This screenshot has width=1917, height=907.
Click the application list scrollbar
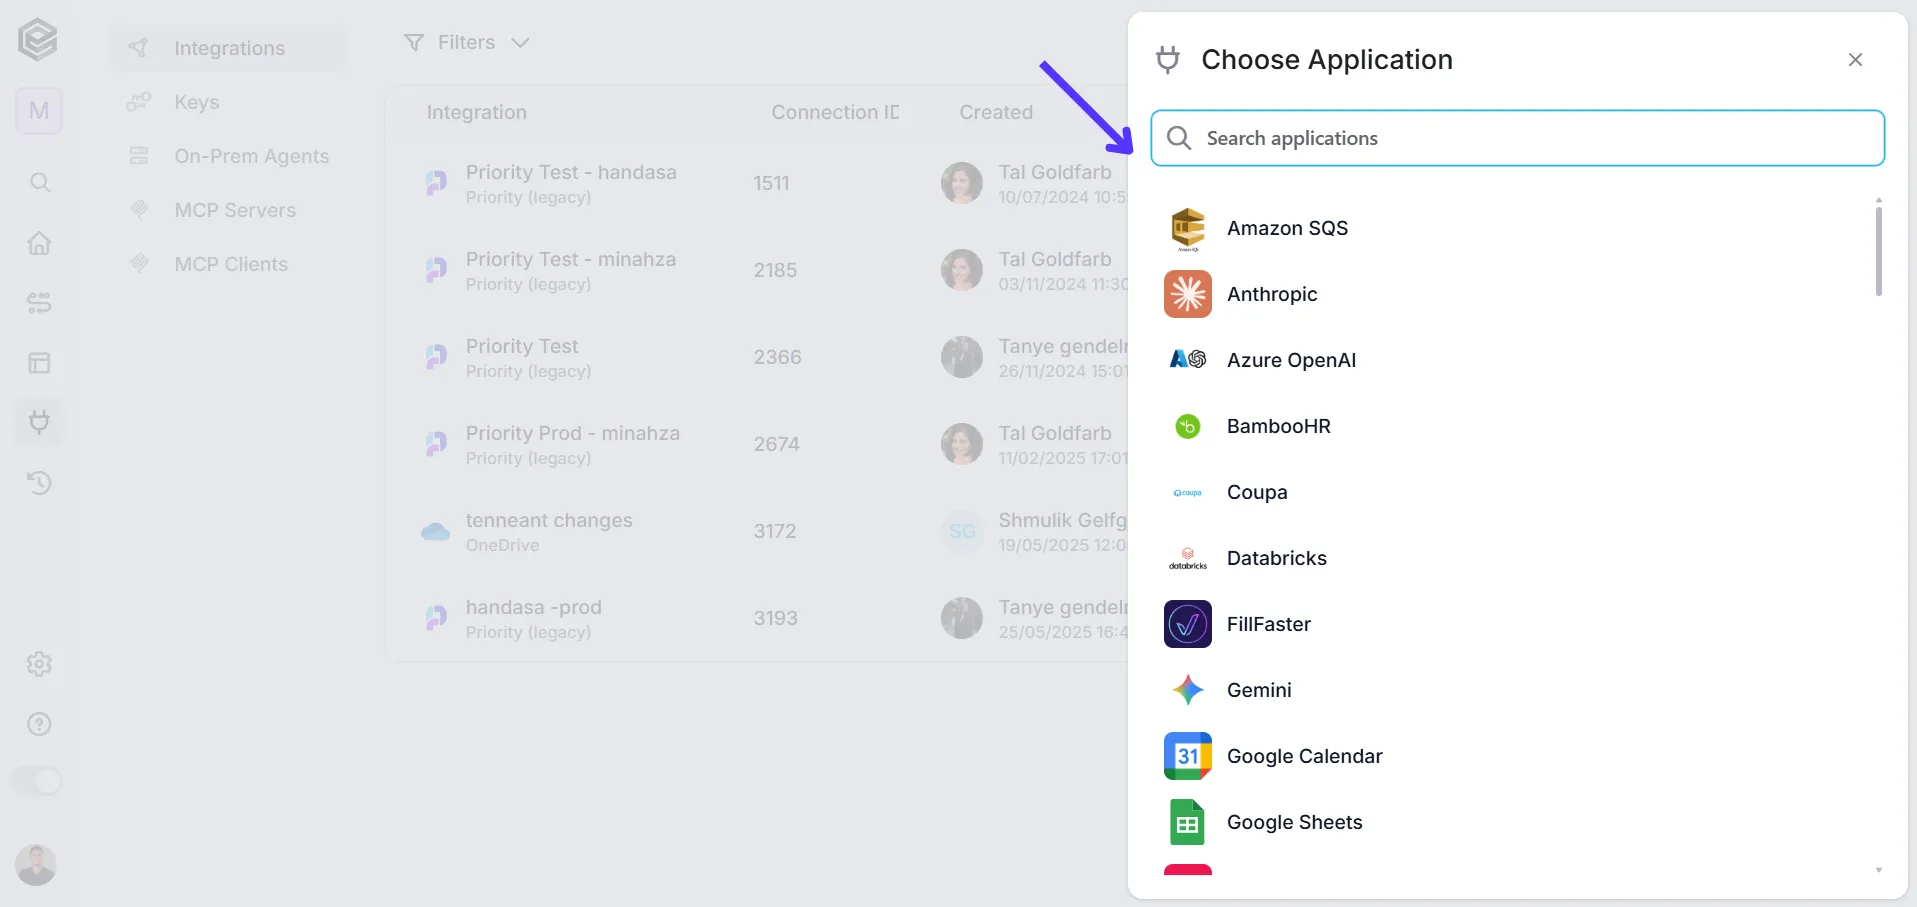1879,251
